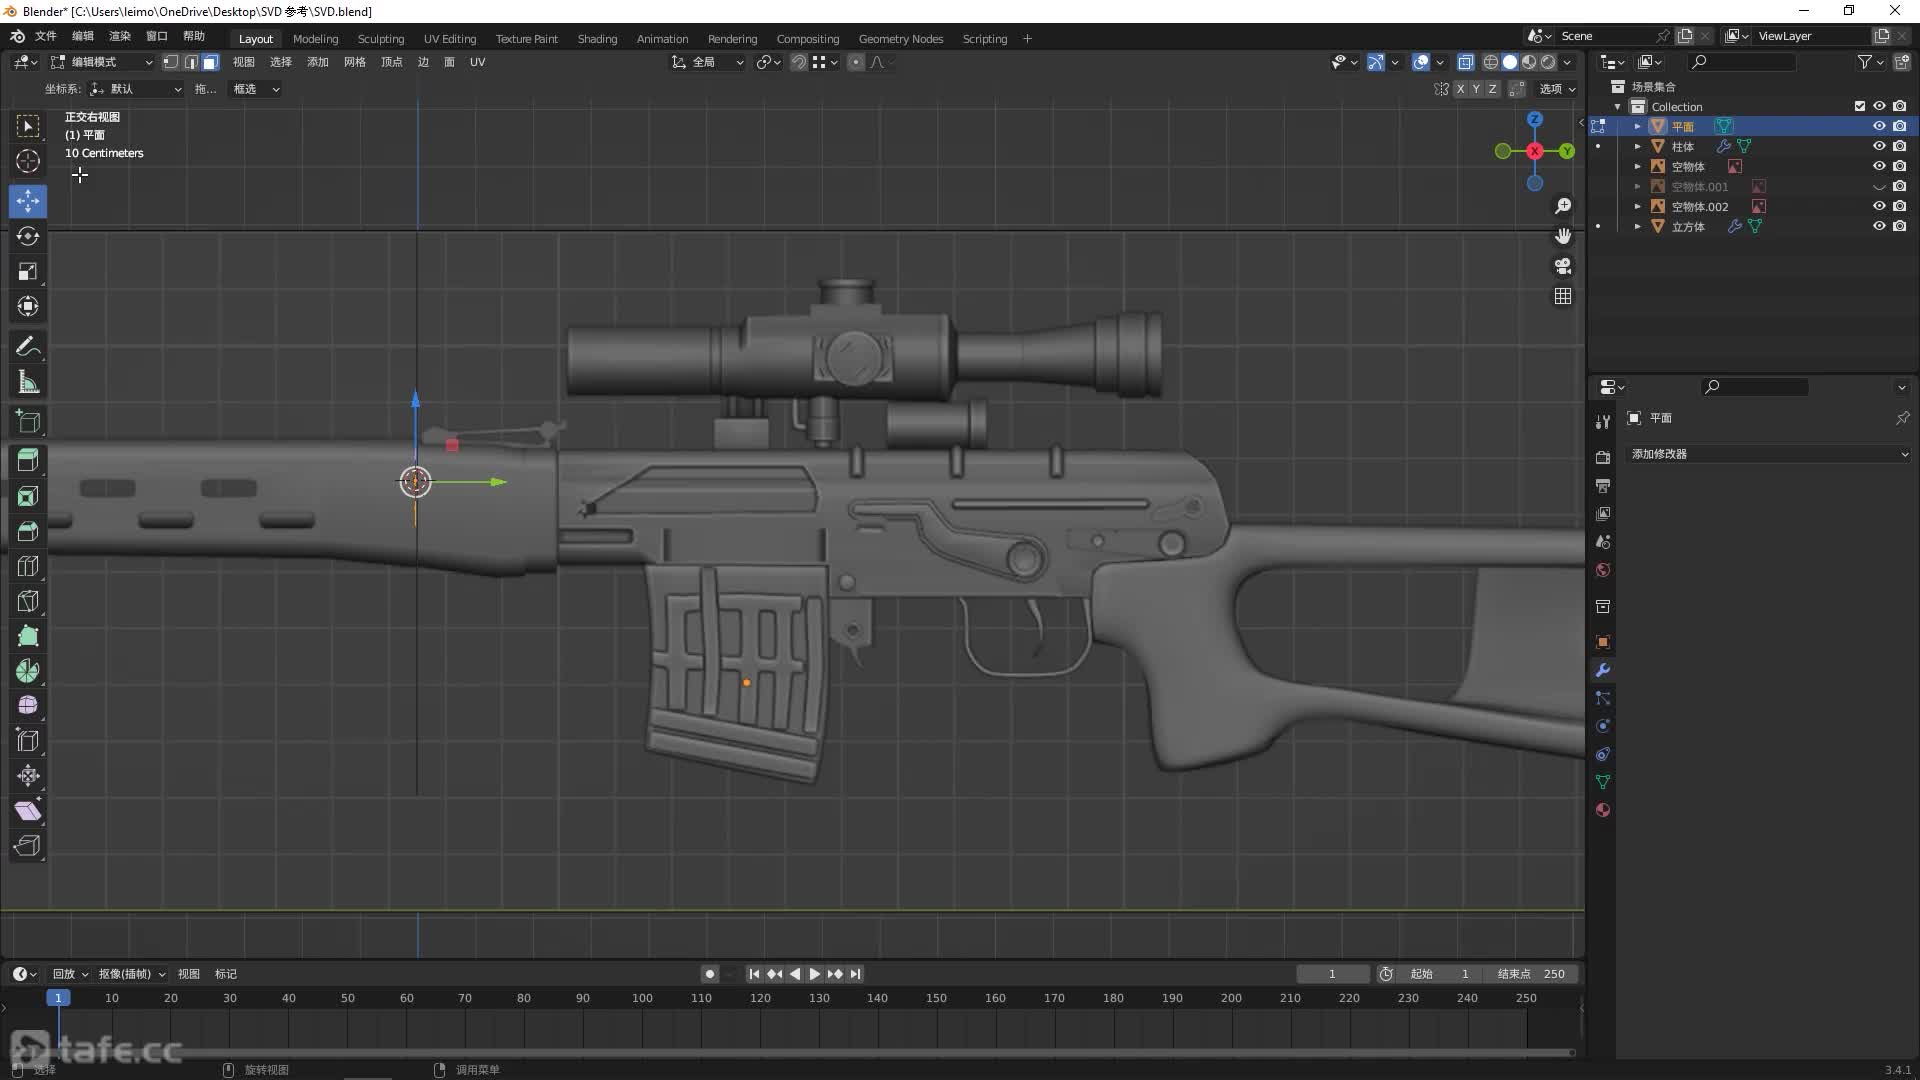This screenshot has height=1080, width=1920.
Task: Select the Rip Region tool
Action: 28,846
